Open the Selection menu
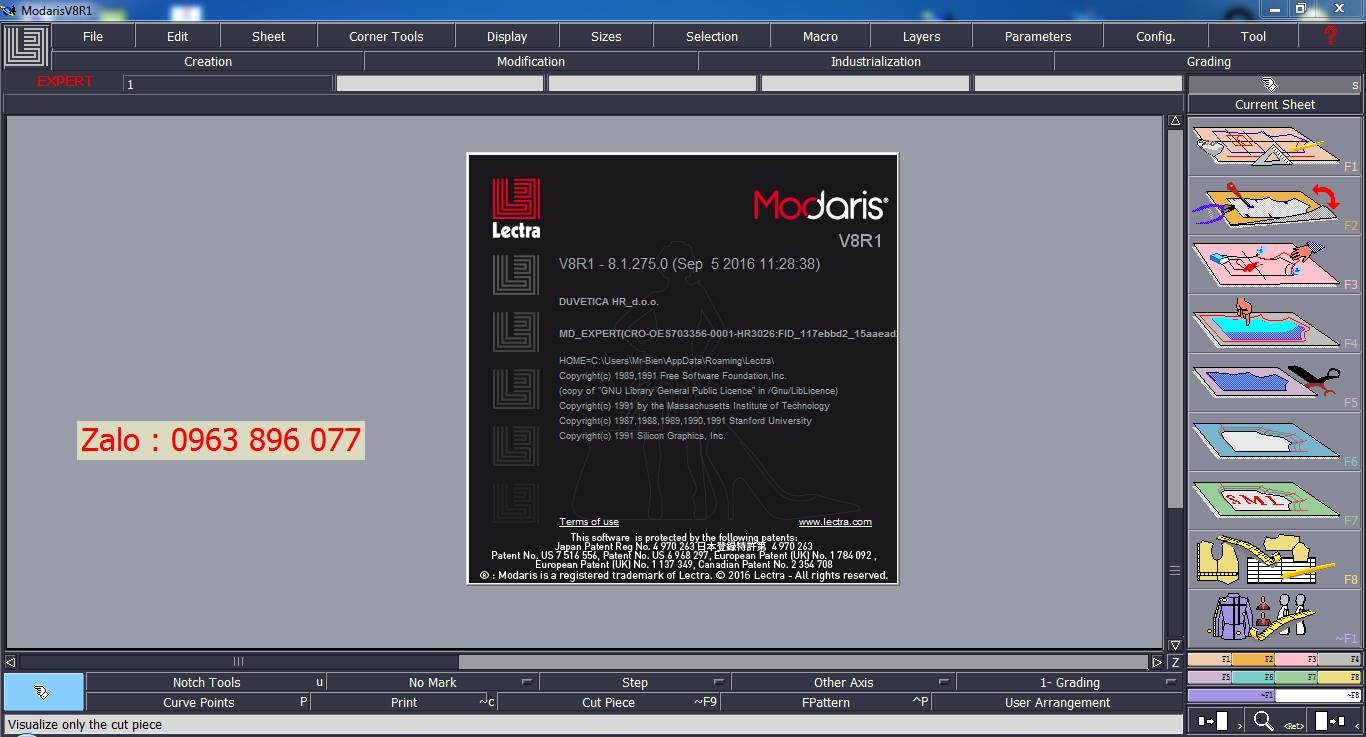This screenshot has height=737, width=1366. (x=712, y=36)
